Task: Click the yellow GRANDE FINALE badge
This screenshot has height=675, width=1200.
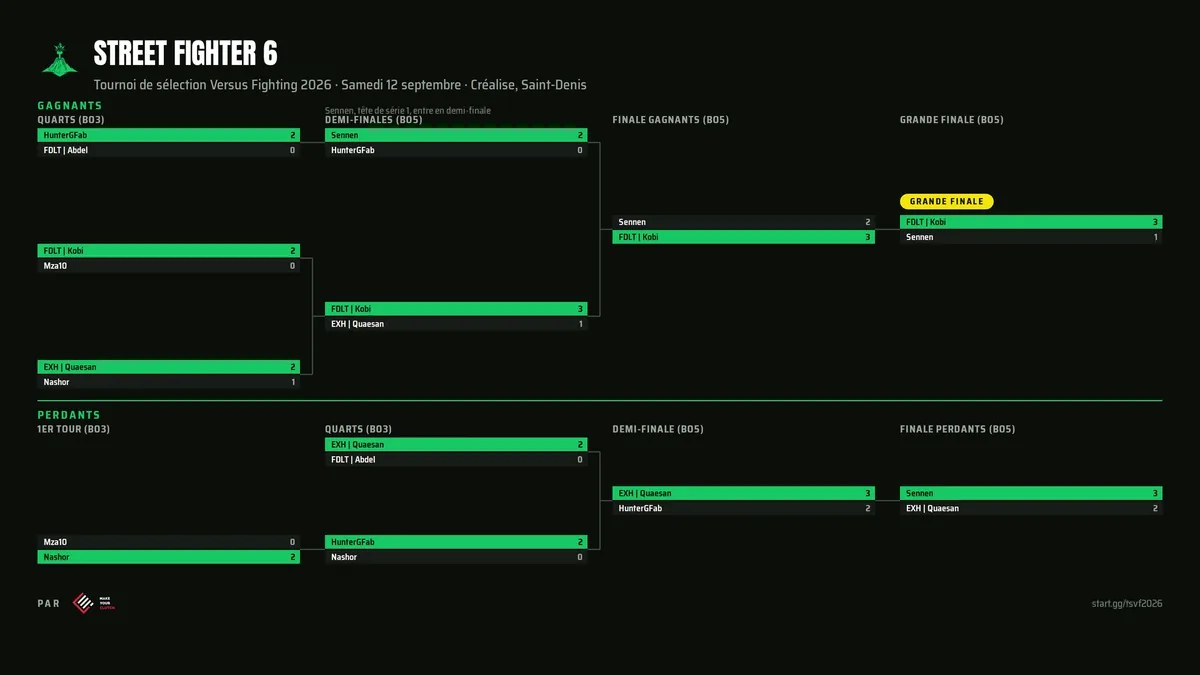Action: pos(946,201)
